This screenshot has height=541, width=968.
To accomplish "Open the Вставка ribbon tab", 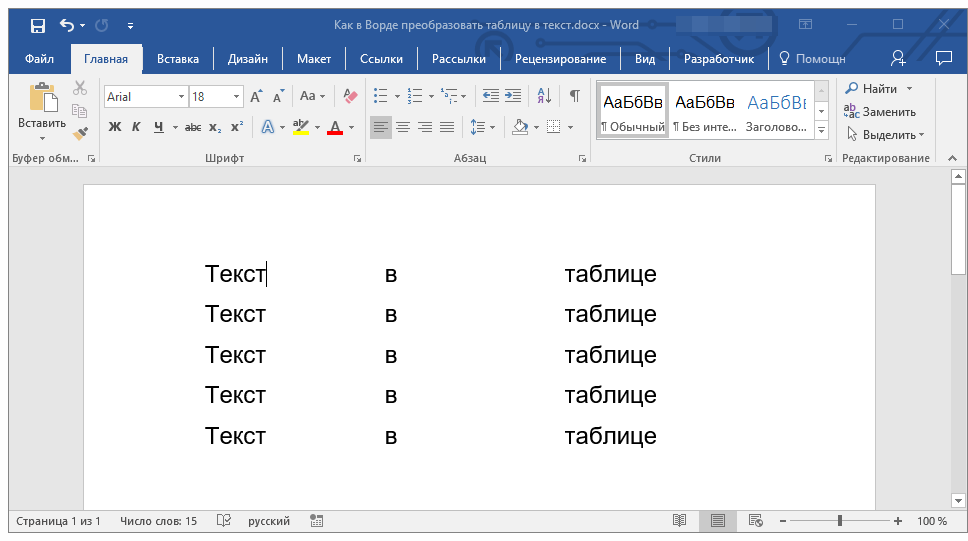I will pyautogui.click(x=178, y=59).
